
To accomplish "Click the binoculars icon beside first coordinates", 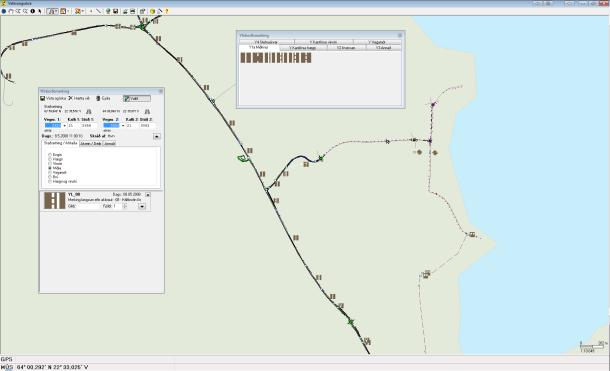I will 89,112.
